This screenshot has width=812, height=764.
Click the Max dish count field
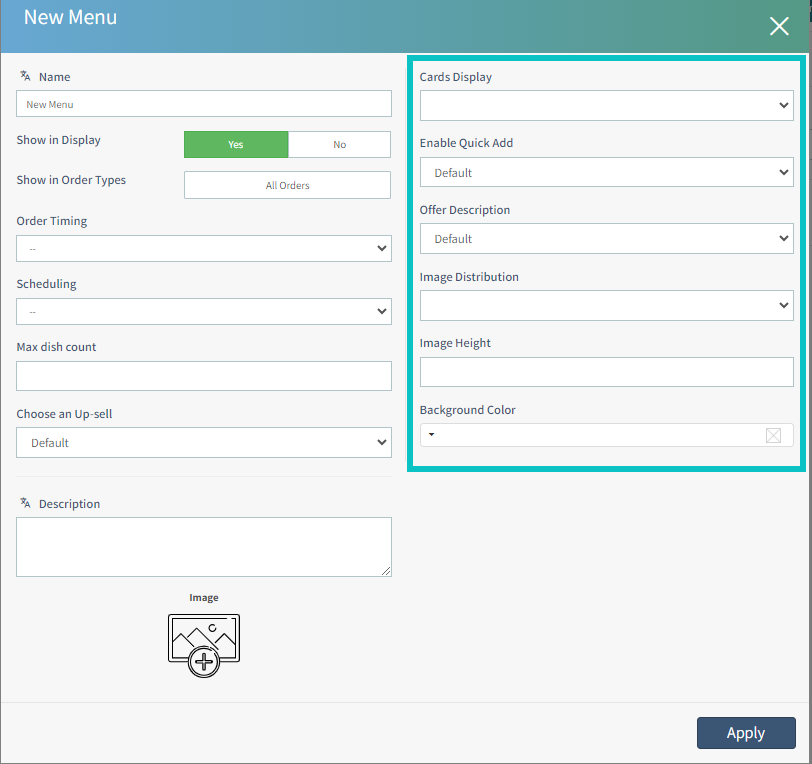[x=204, y=376]
